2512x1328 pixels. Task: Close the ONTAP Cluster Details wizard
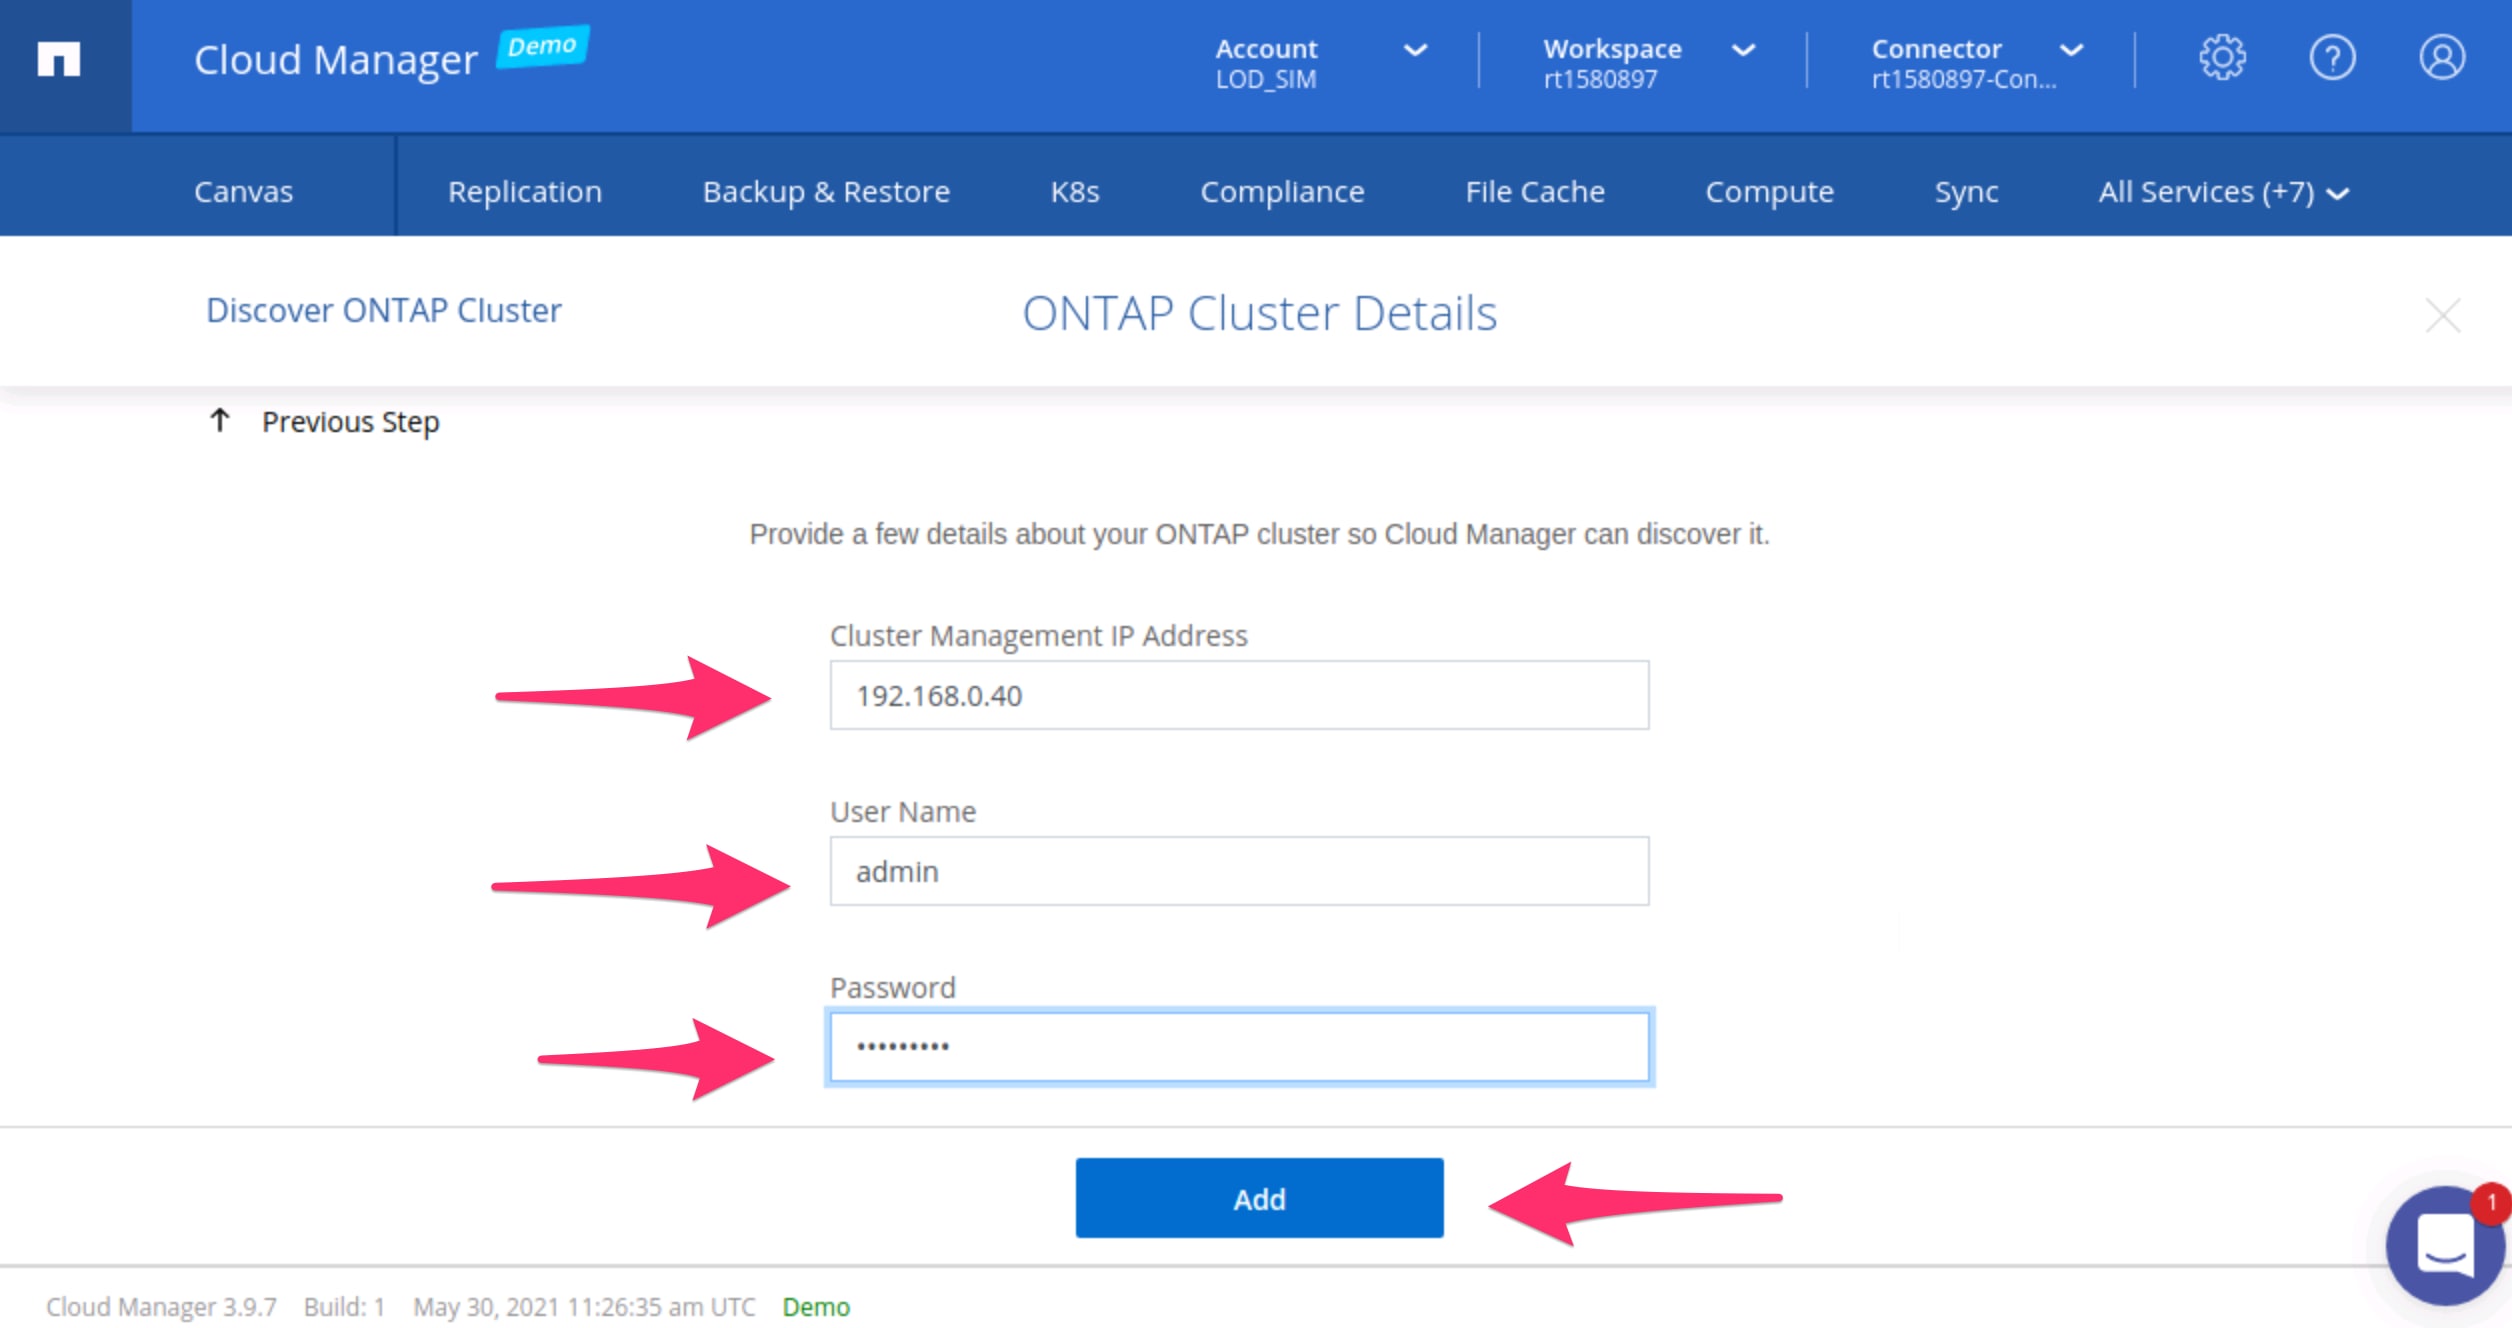(2442, 316)
